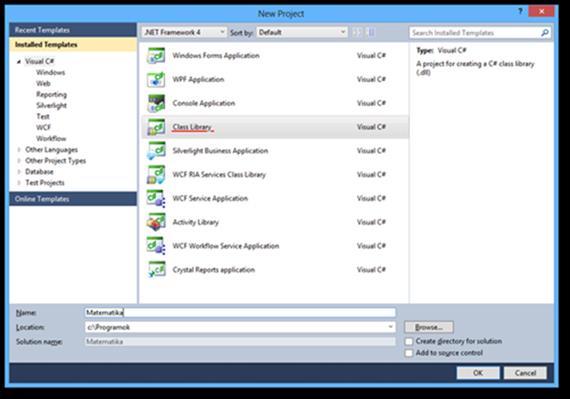Select the WCF category

[x=44, y=128]
